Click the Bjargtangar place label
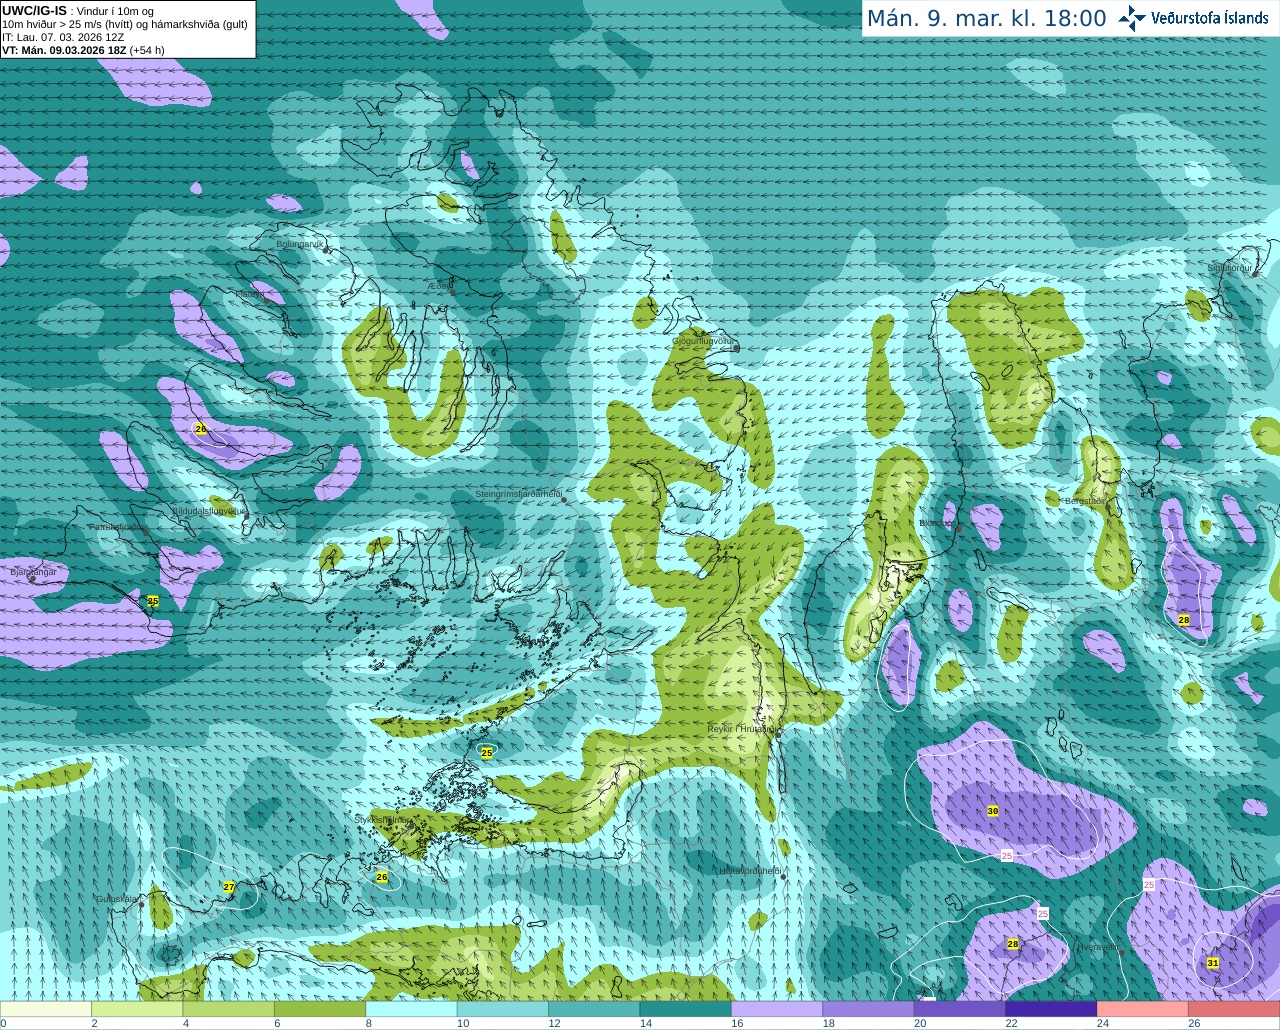1280x1030 pixels. point(33,572)
